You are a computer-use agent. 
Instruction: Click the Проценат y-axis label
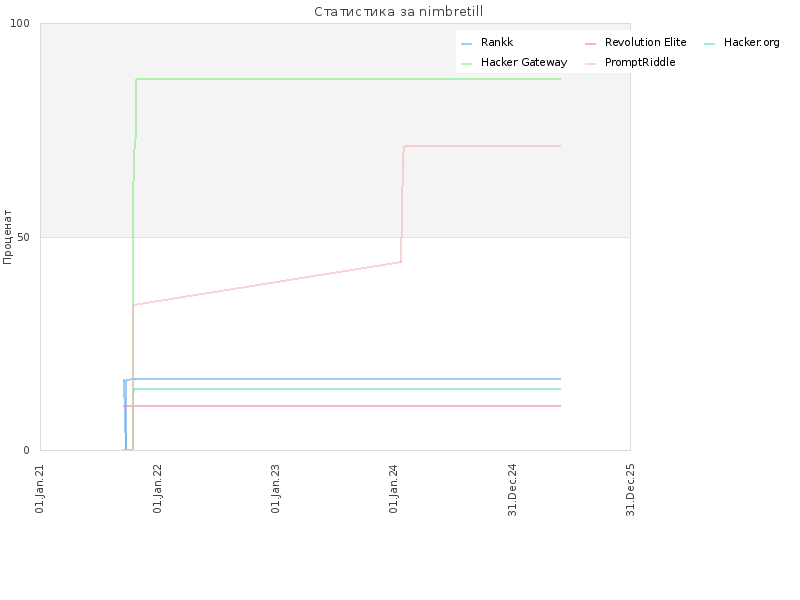click(x=7, y=237)
